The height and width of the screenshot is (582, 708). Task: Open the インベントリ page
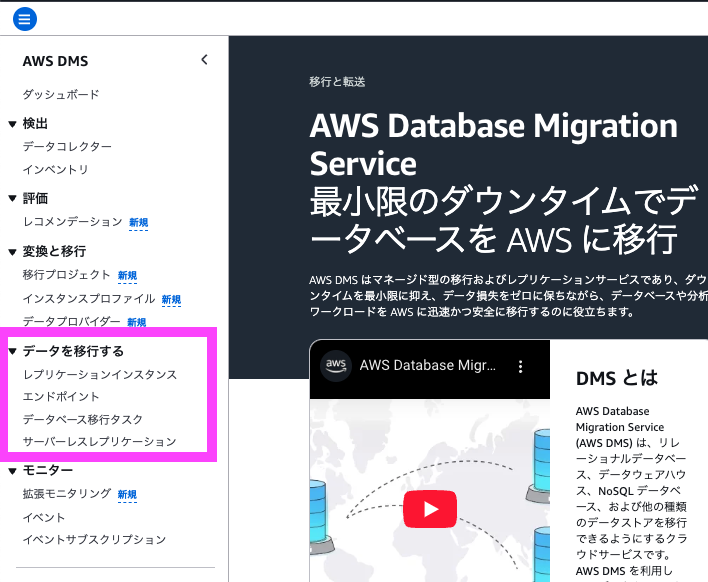[x=56, y=169]
